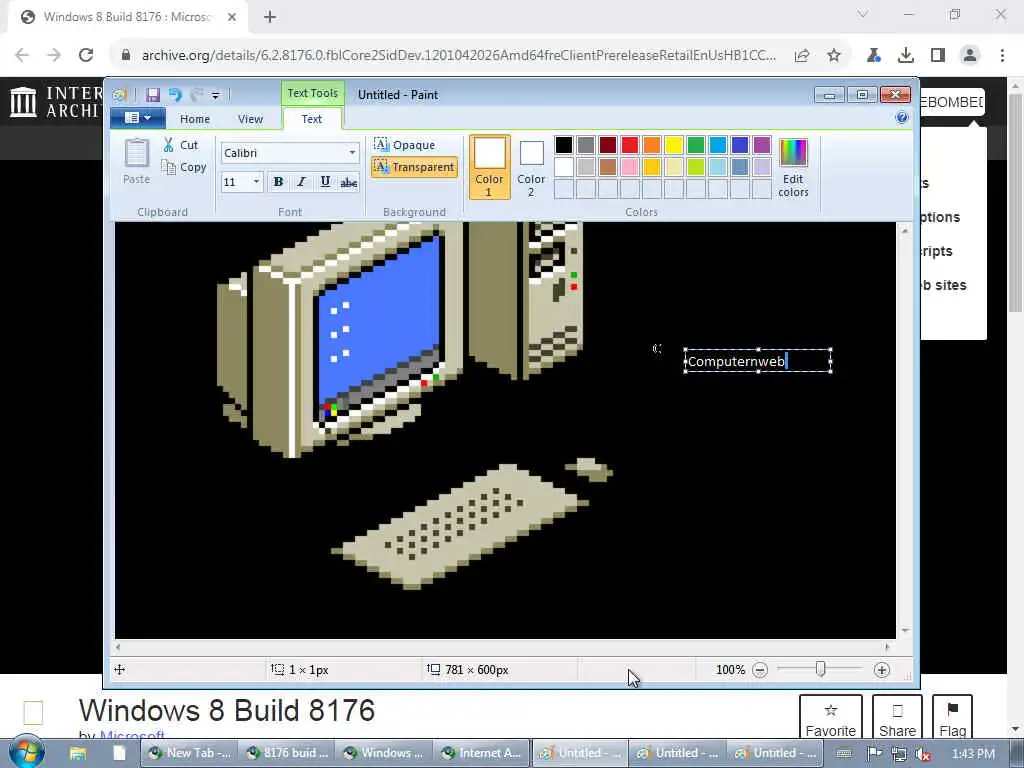The height and width of the screenshot is (768, 1024).
Task: Pick the yellow color swatch
Action: [673, 144]
